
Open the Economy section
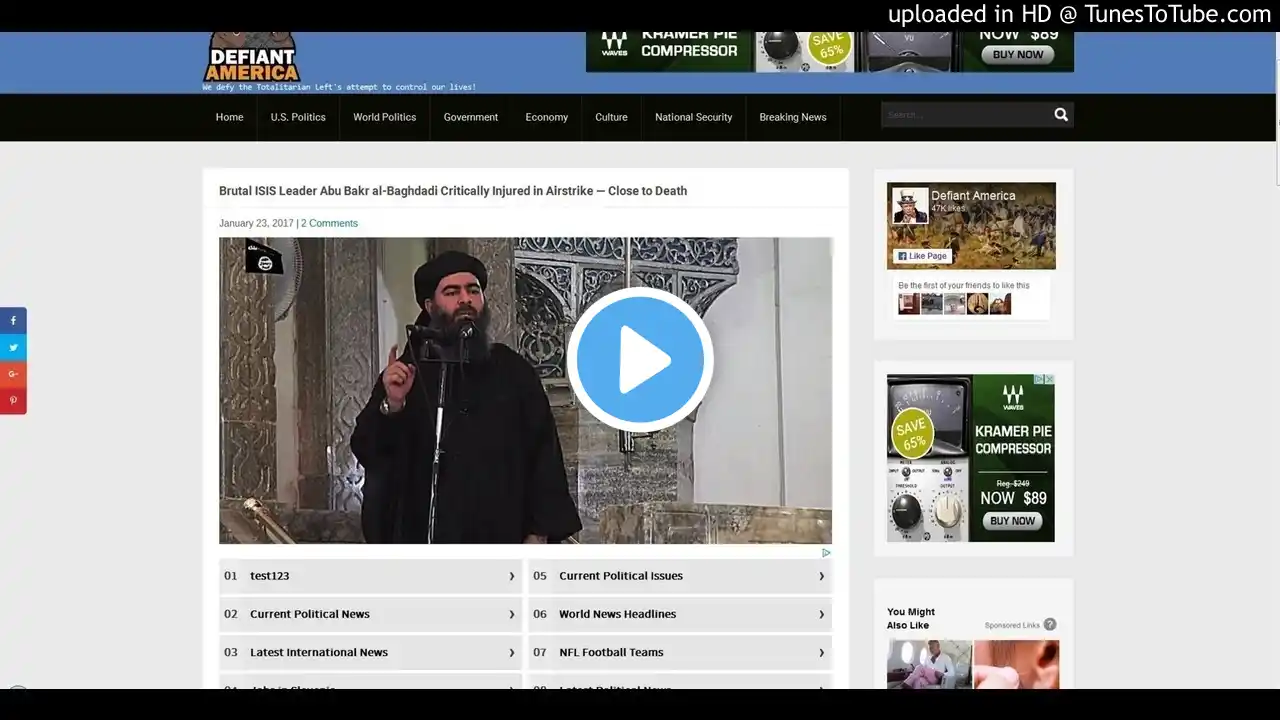[x=547, y=117]
